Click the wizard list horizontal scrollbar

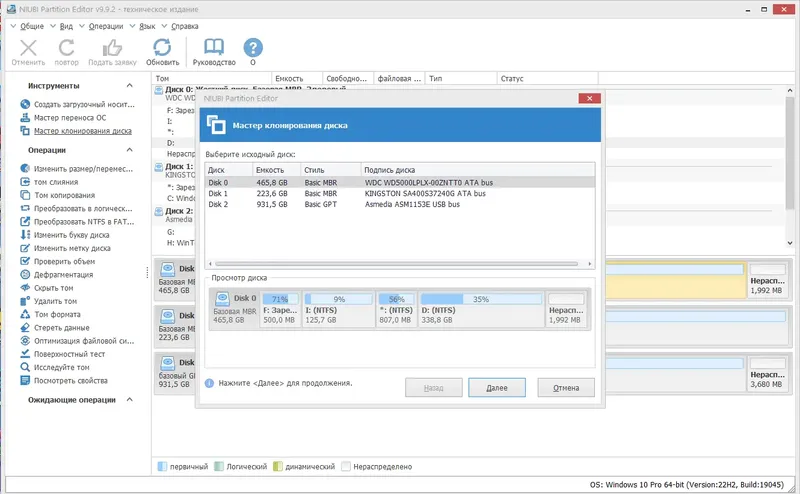coord(396,264)
